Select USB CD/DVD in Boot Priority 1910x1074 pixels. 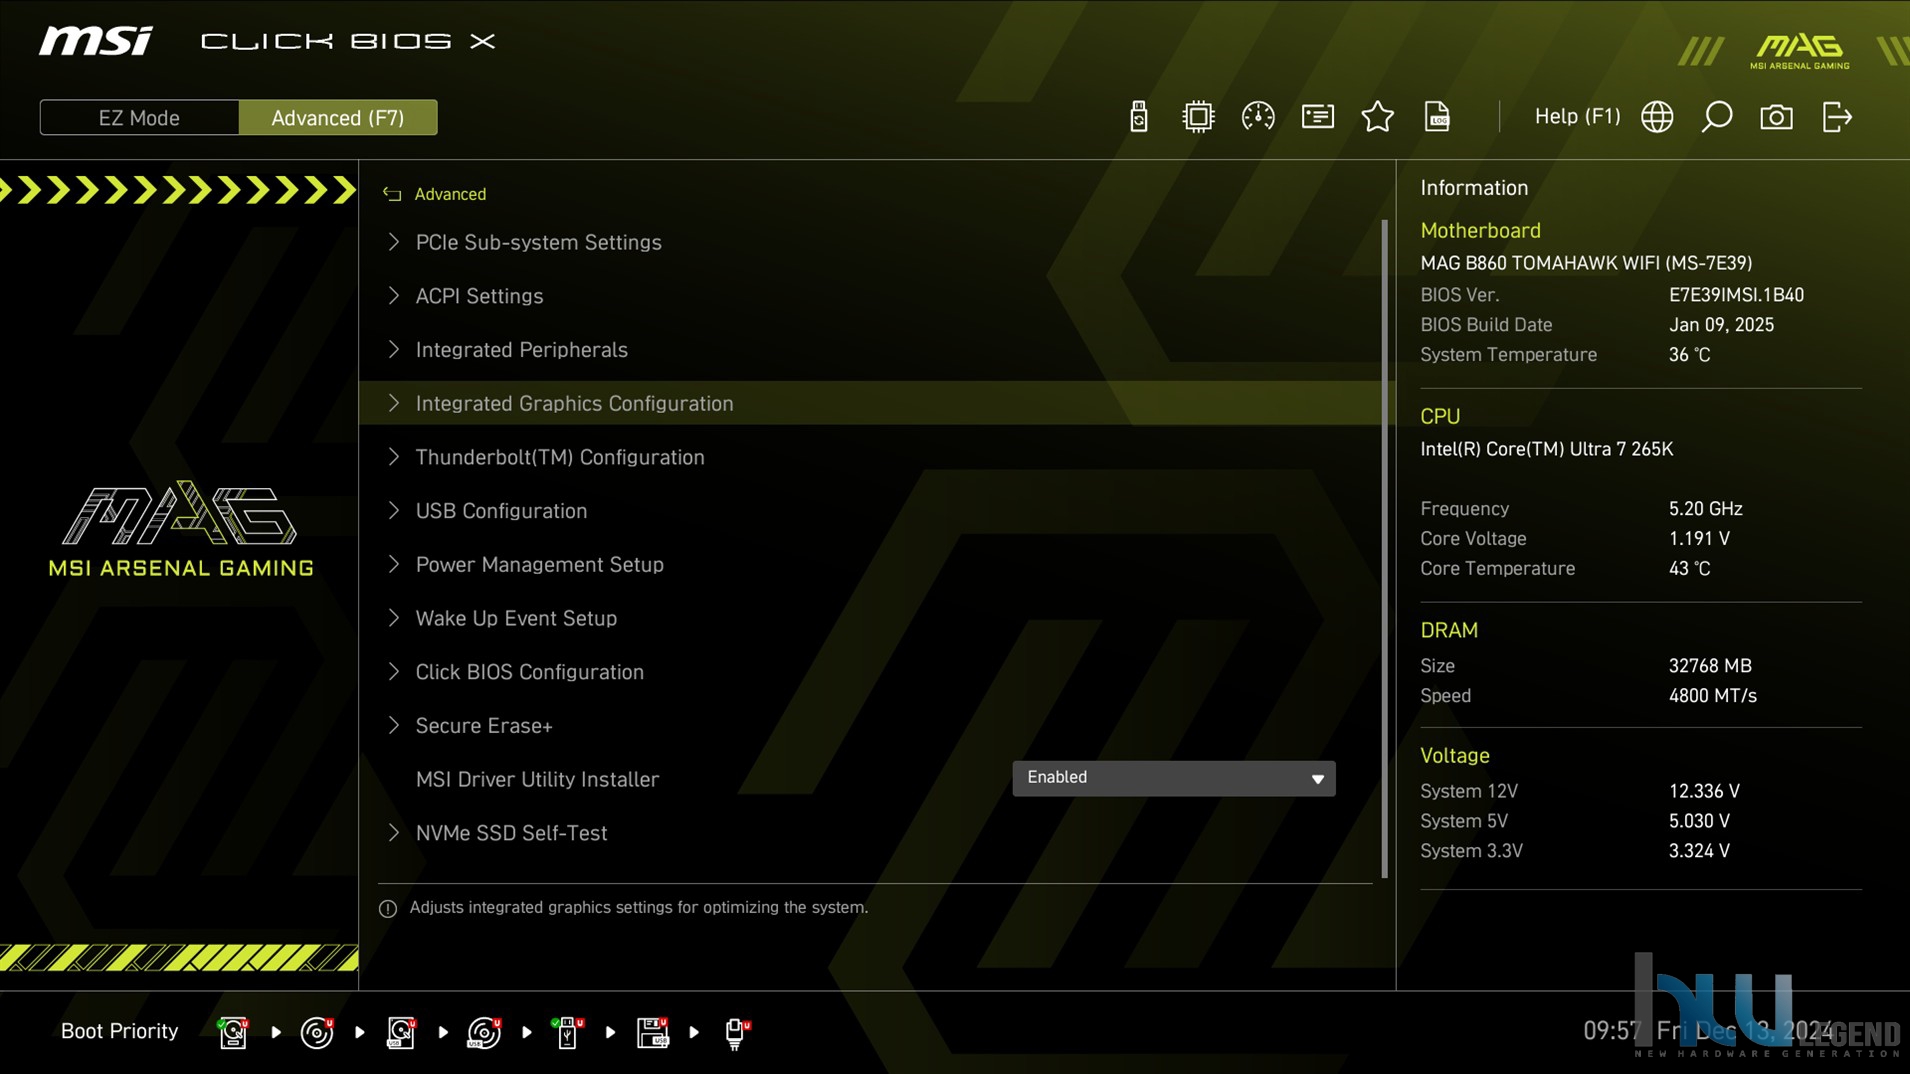pyautogui.click(x=484, y=1032)
